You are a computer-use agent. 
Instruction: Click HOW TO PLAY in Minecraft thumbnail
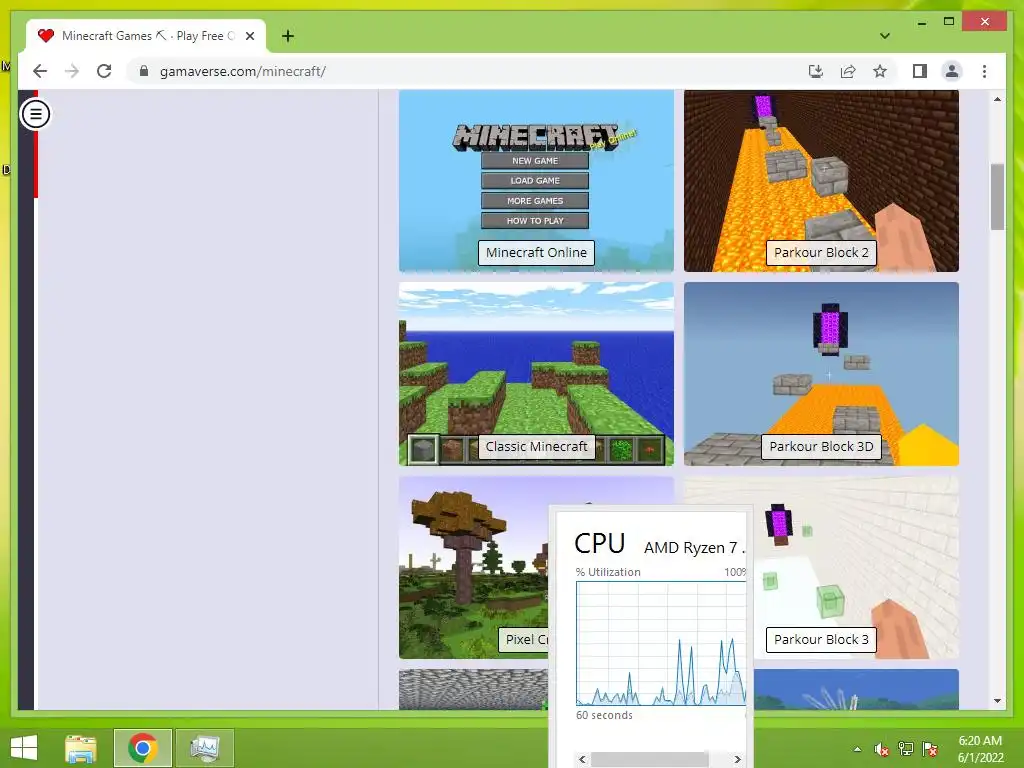(535, 221)
